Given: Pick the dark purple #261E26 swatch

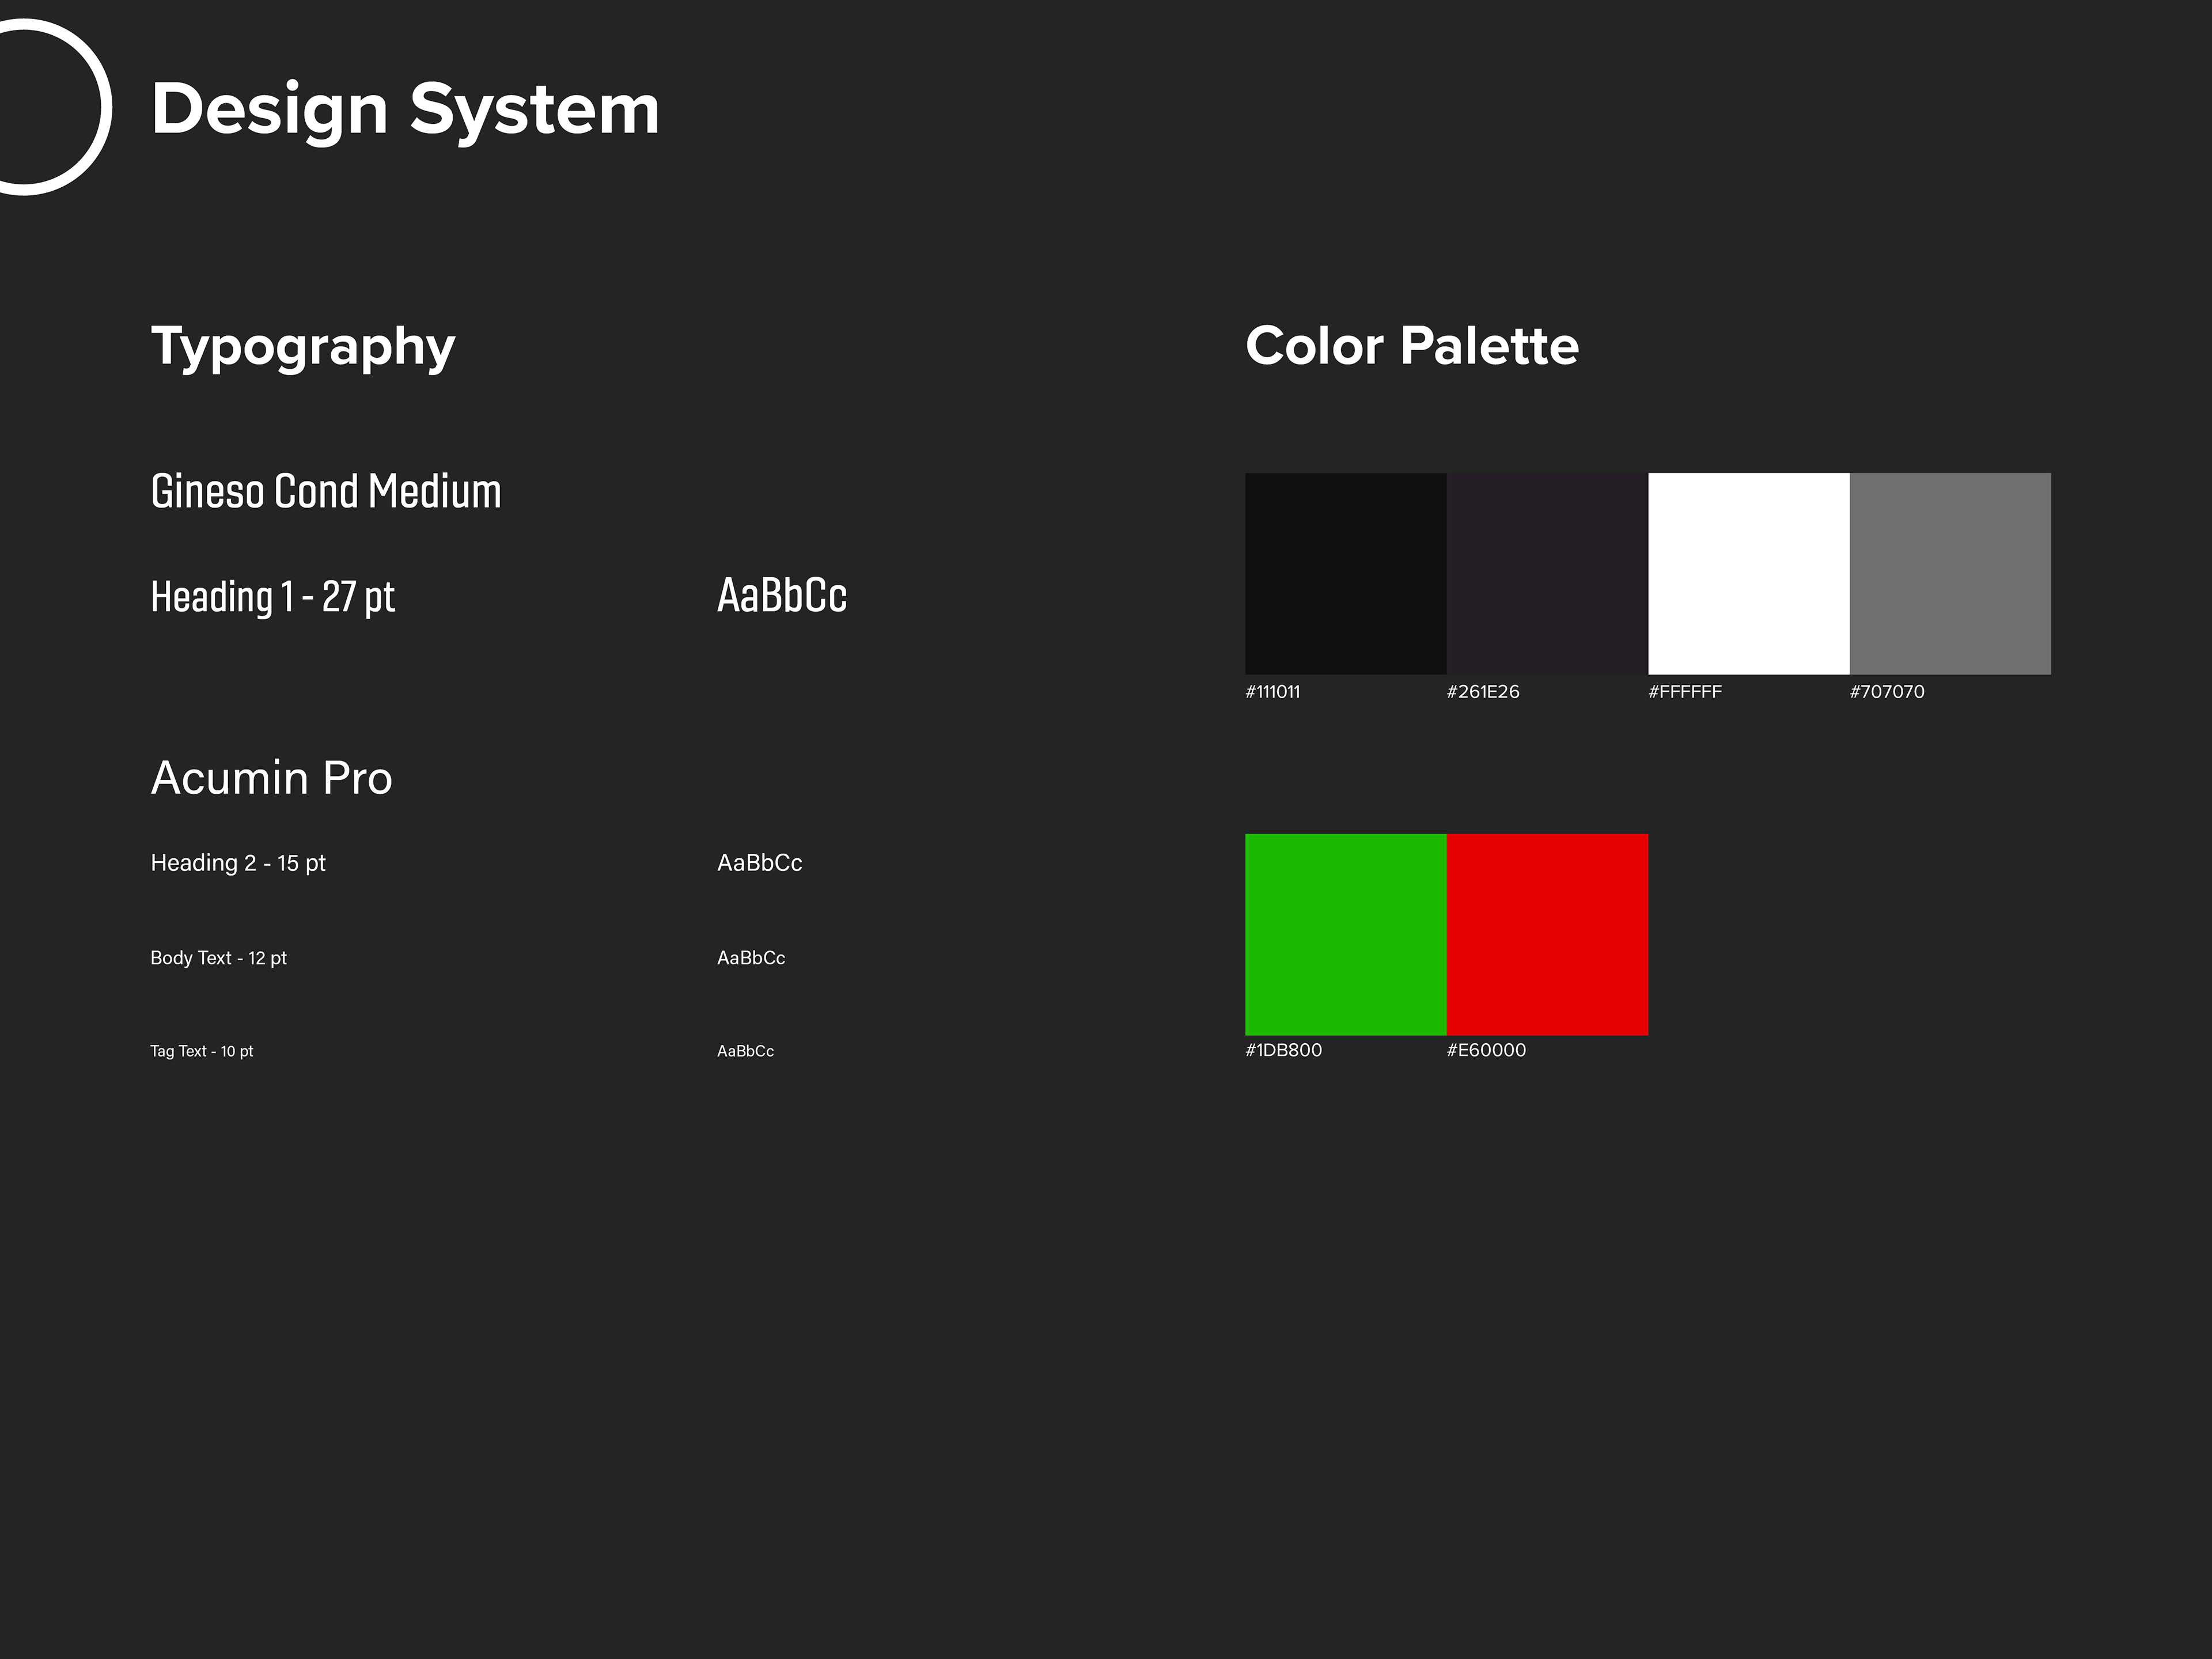Looking at the screenshot, I should click(1547, 573).
